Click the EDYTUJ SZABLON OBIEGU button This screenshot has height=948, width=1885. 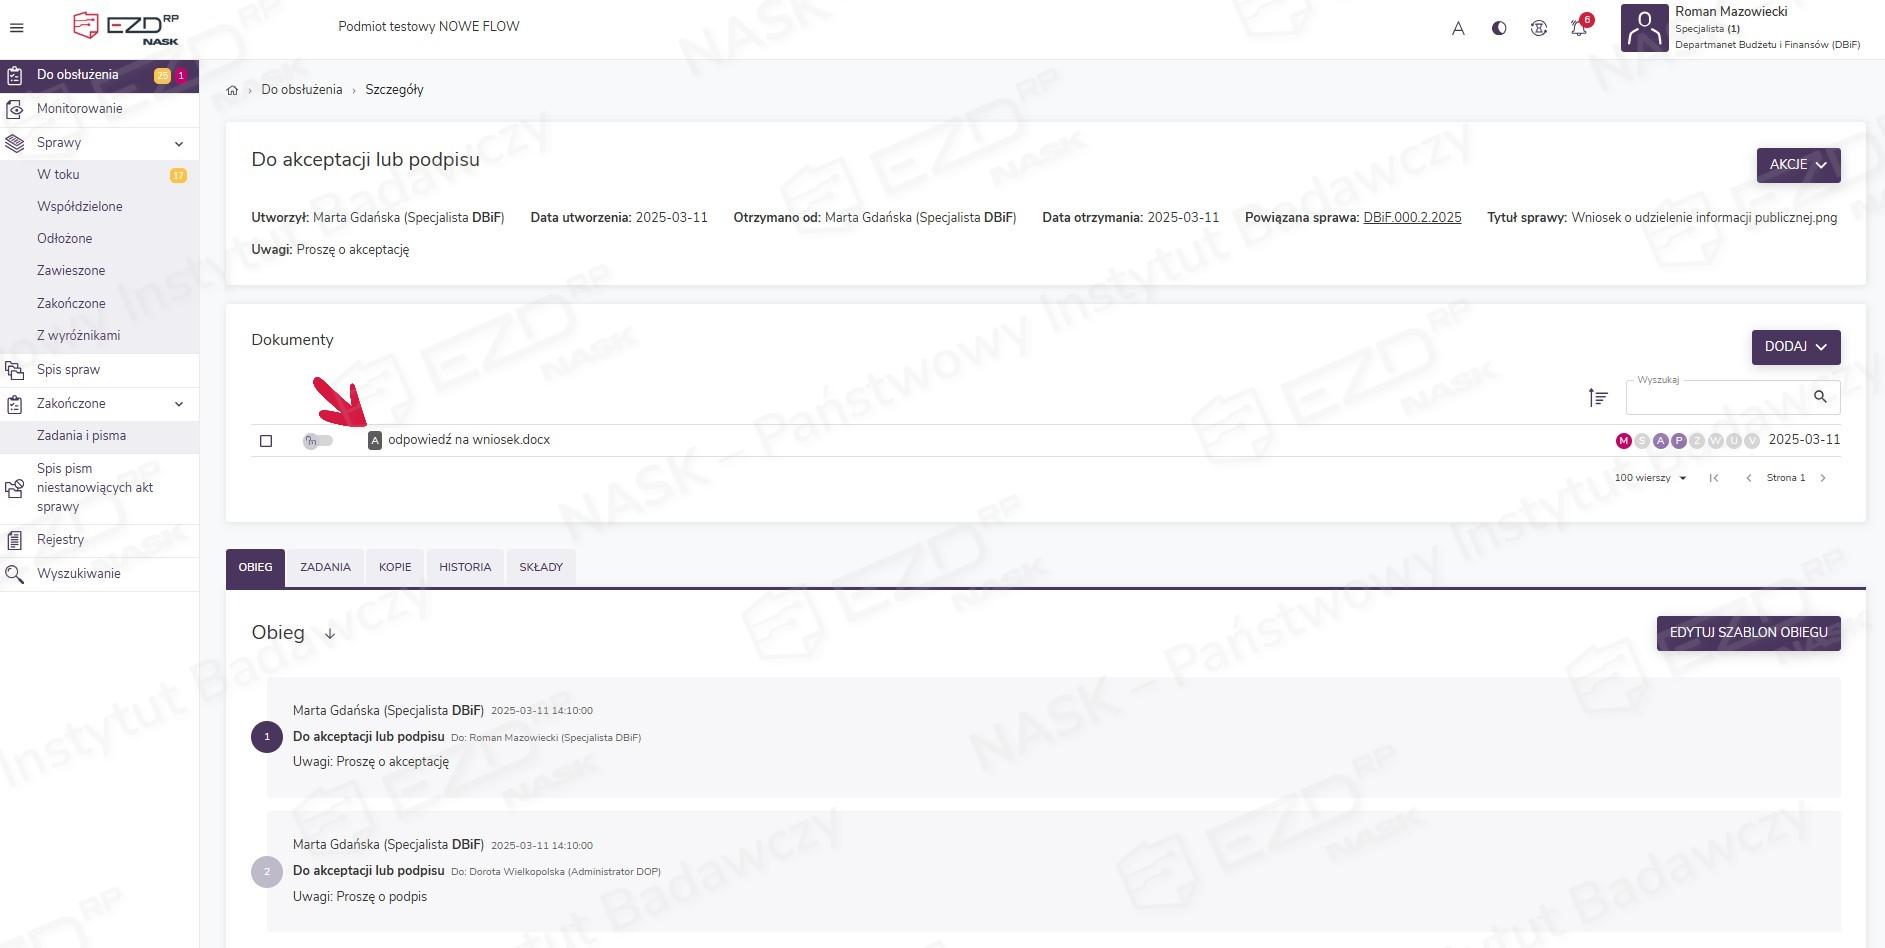(x=1748, y=633)
